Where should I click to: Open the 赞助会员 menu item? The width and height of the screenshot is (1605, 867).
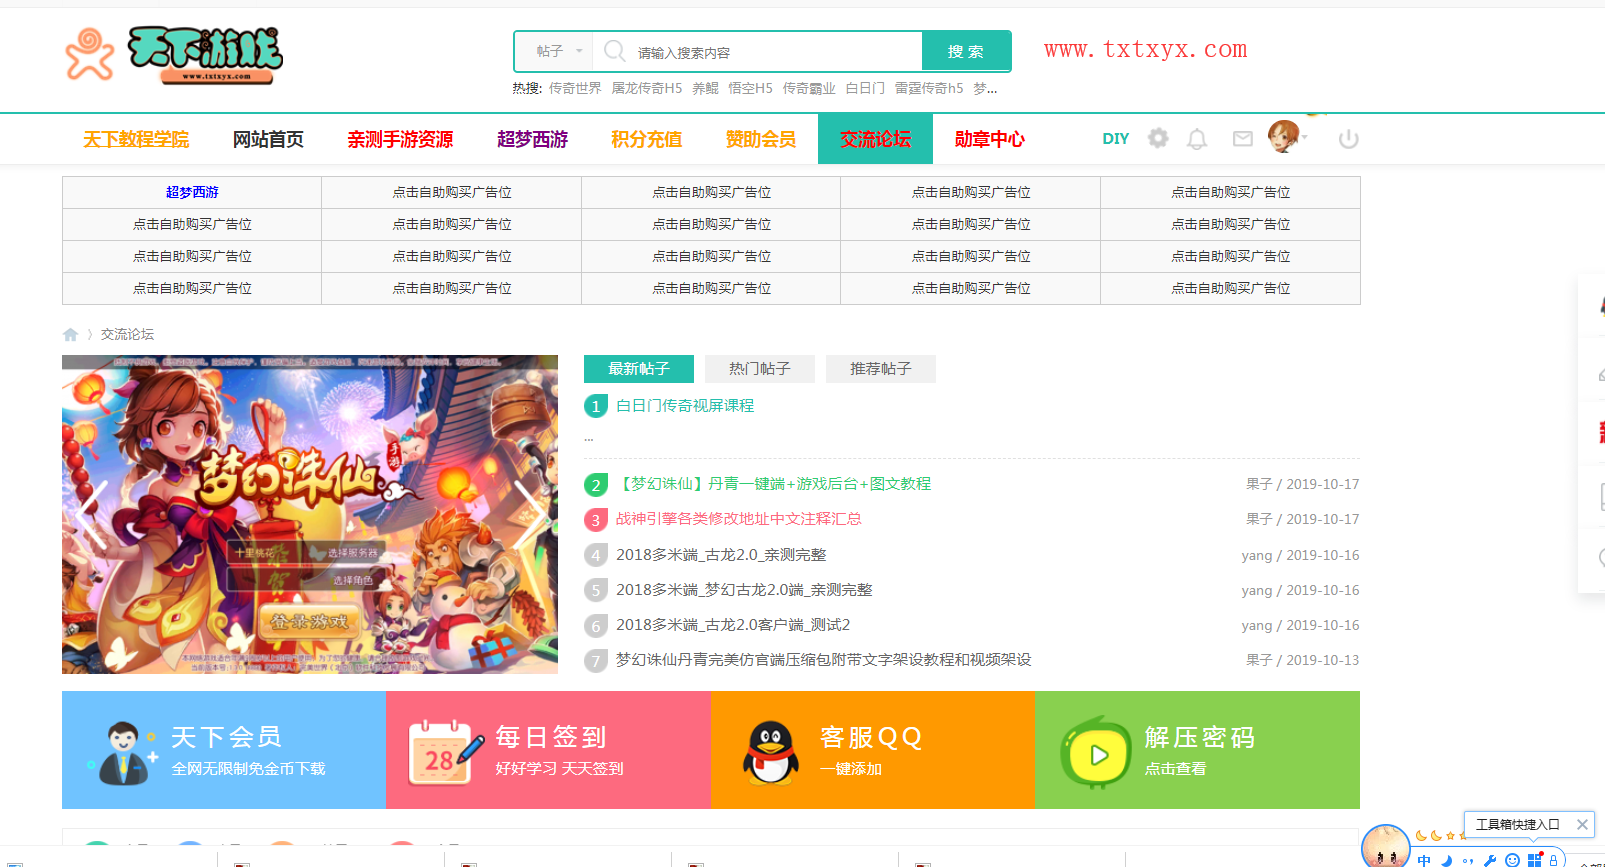point(761,139)
